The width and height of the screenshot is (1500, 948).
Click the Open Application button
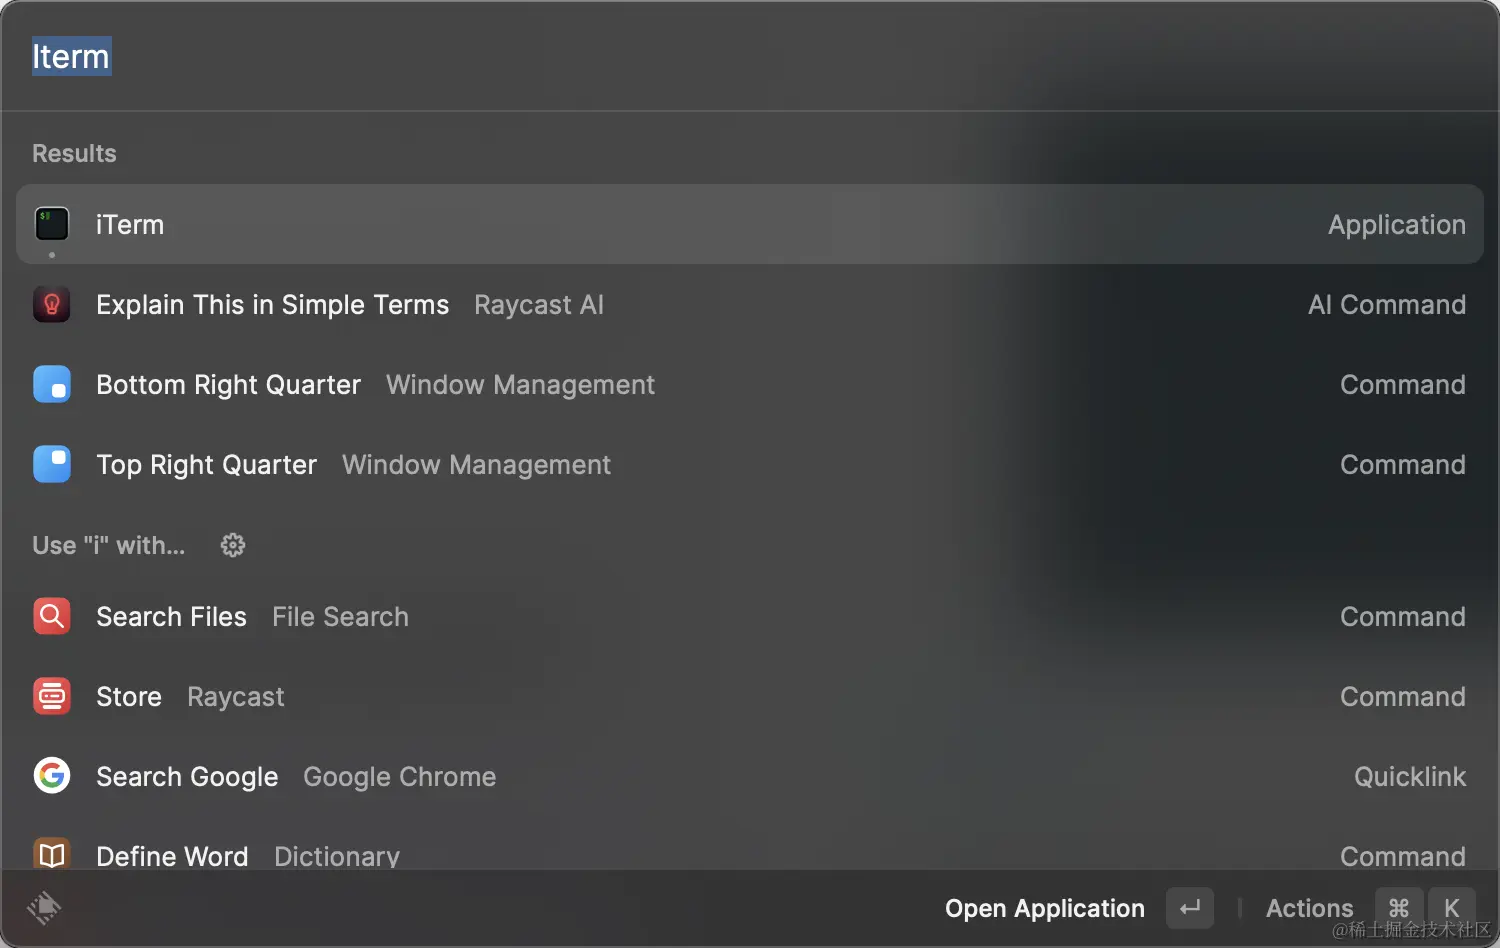1079,908
